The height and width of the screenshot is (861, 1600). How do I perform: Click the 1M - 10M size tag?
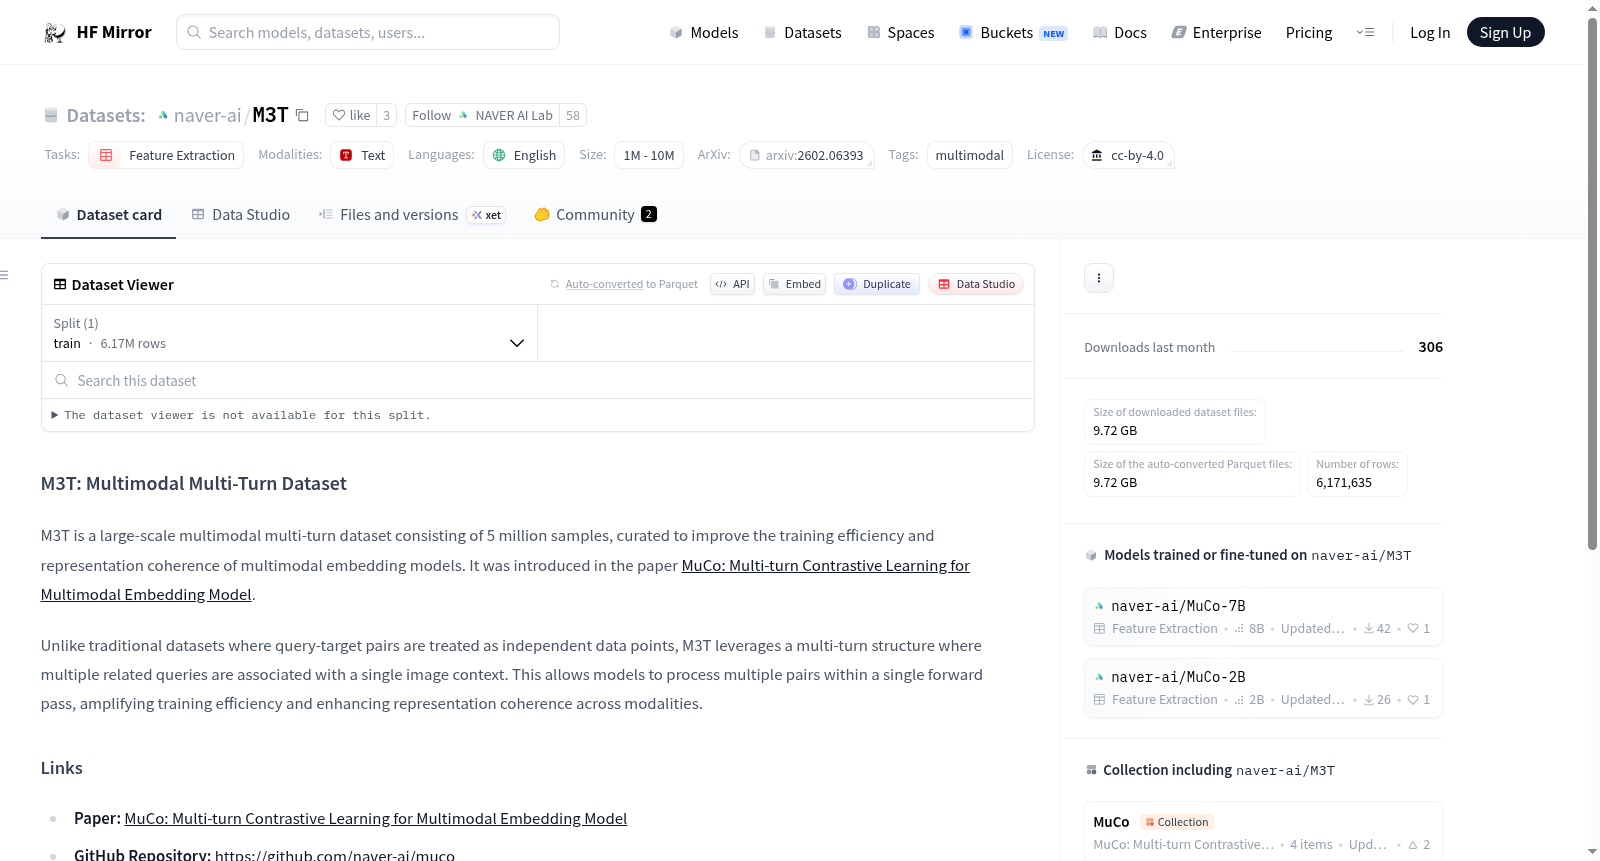pyautogui.click(x=649, y=155)
